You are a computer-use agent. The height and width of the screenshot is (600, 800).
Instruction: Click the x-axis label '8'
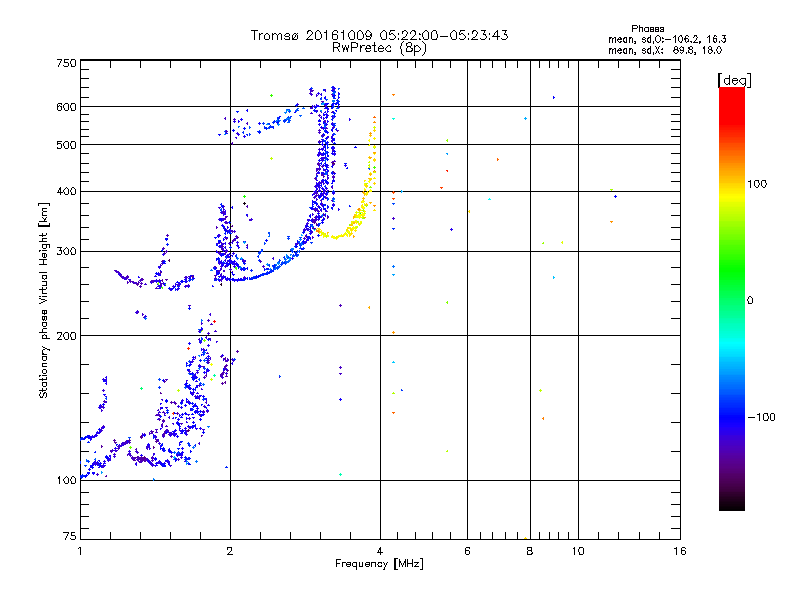click(530, 551)
